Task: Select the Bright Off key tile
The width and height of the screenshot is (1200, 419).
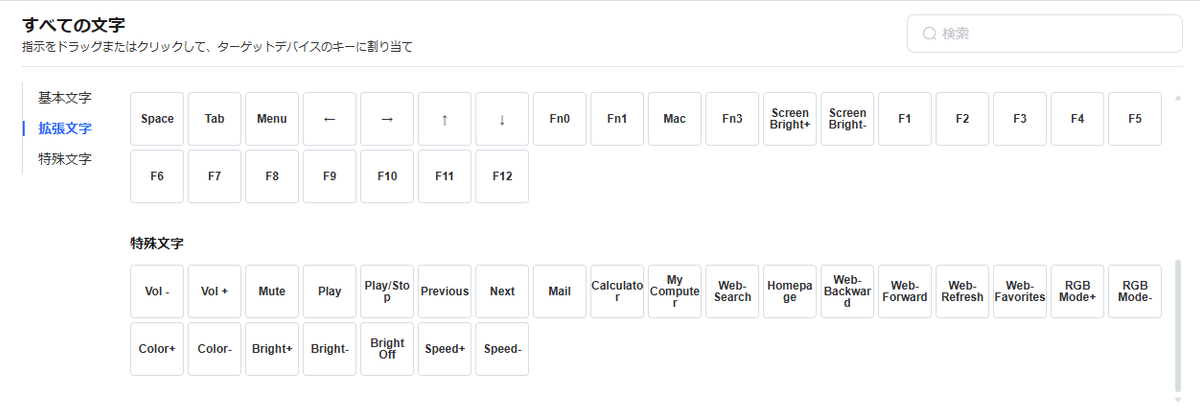Action: point(387,349)
